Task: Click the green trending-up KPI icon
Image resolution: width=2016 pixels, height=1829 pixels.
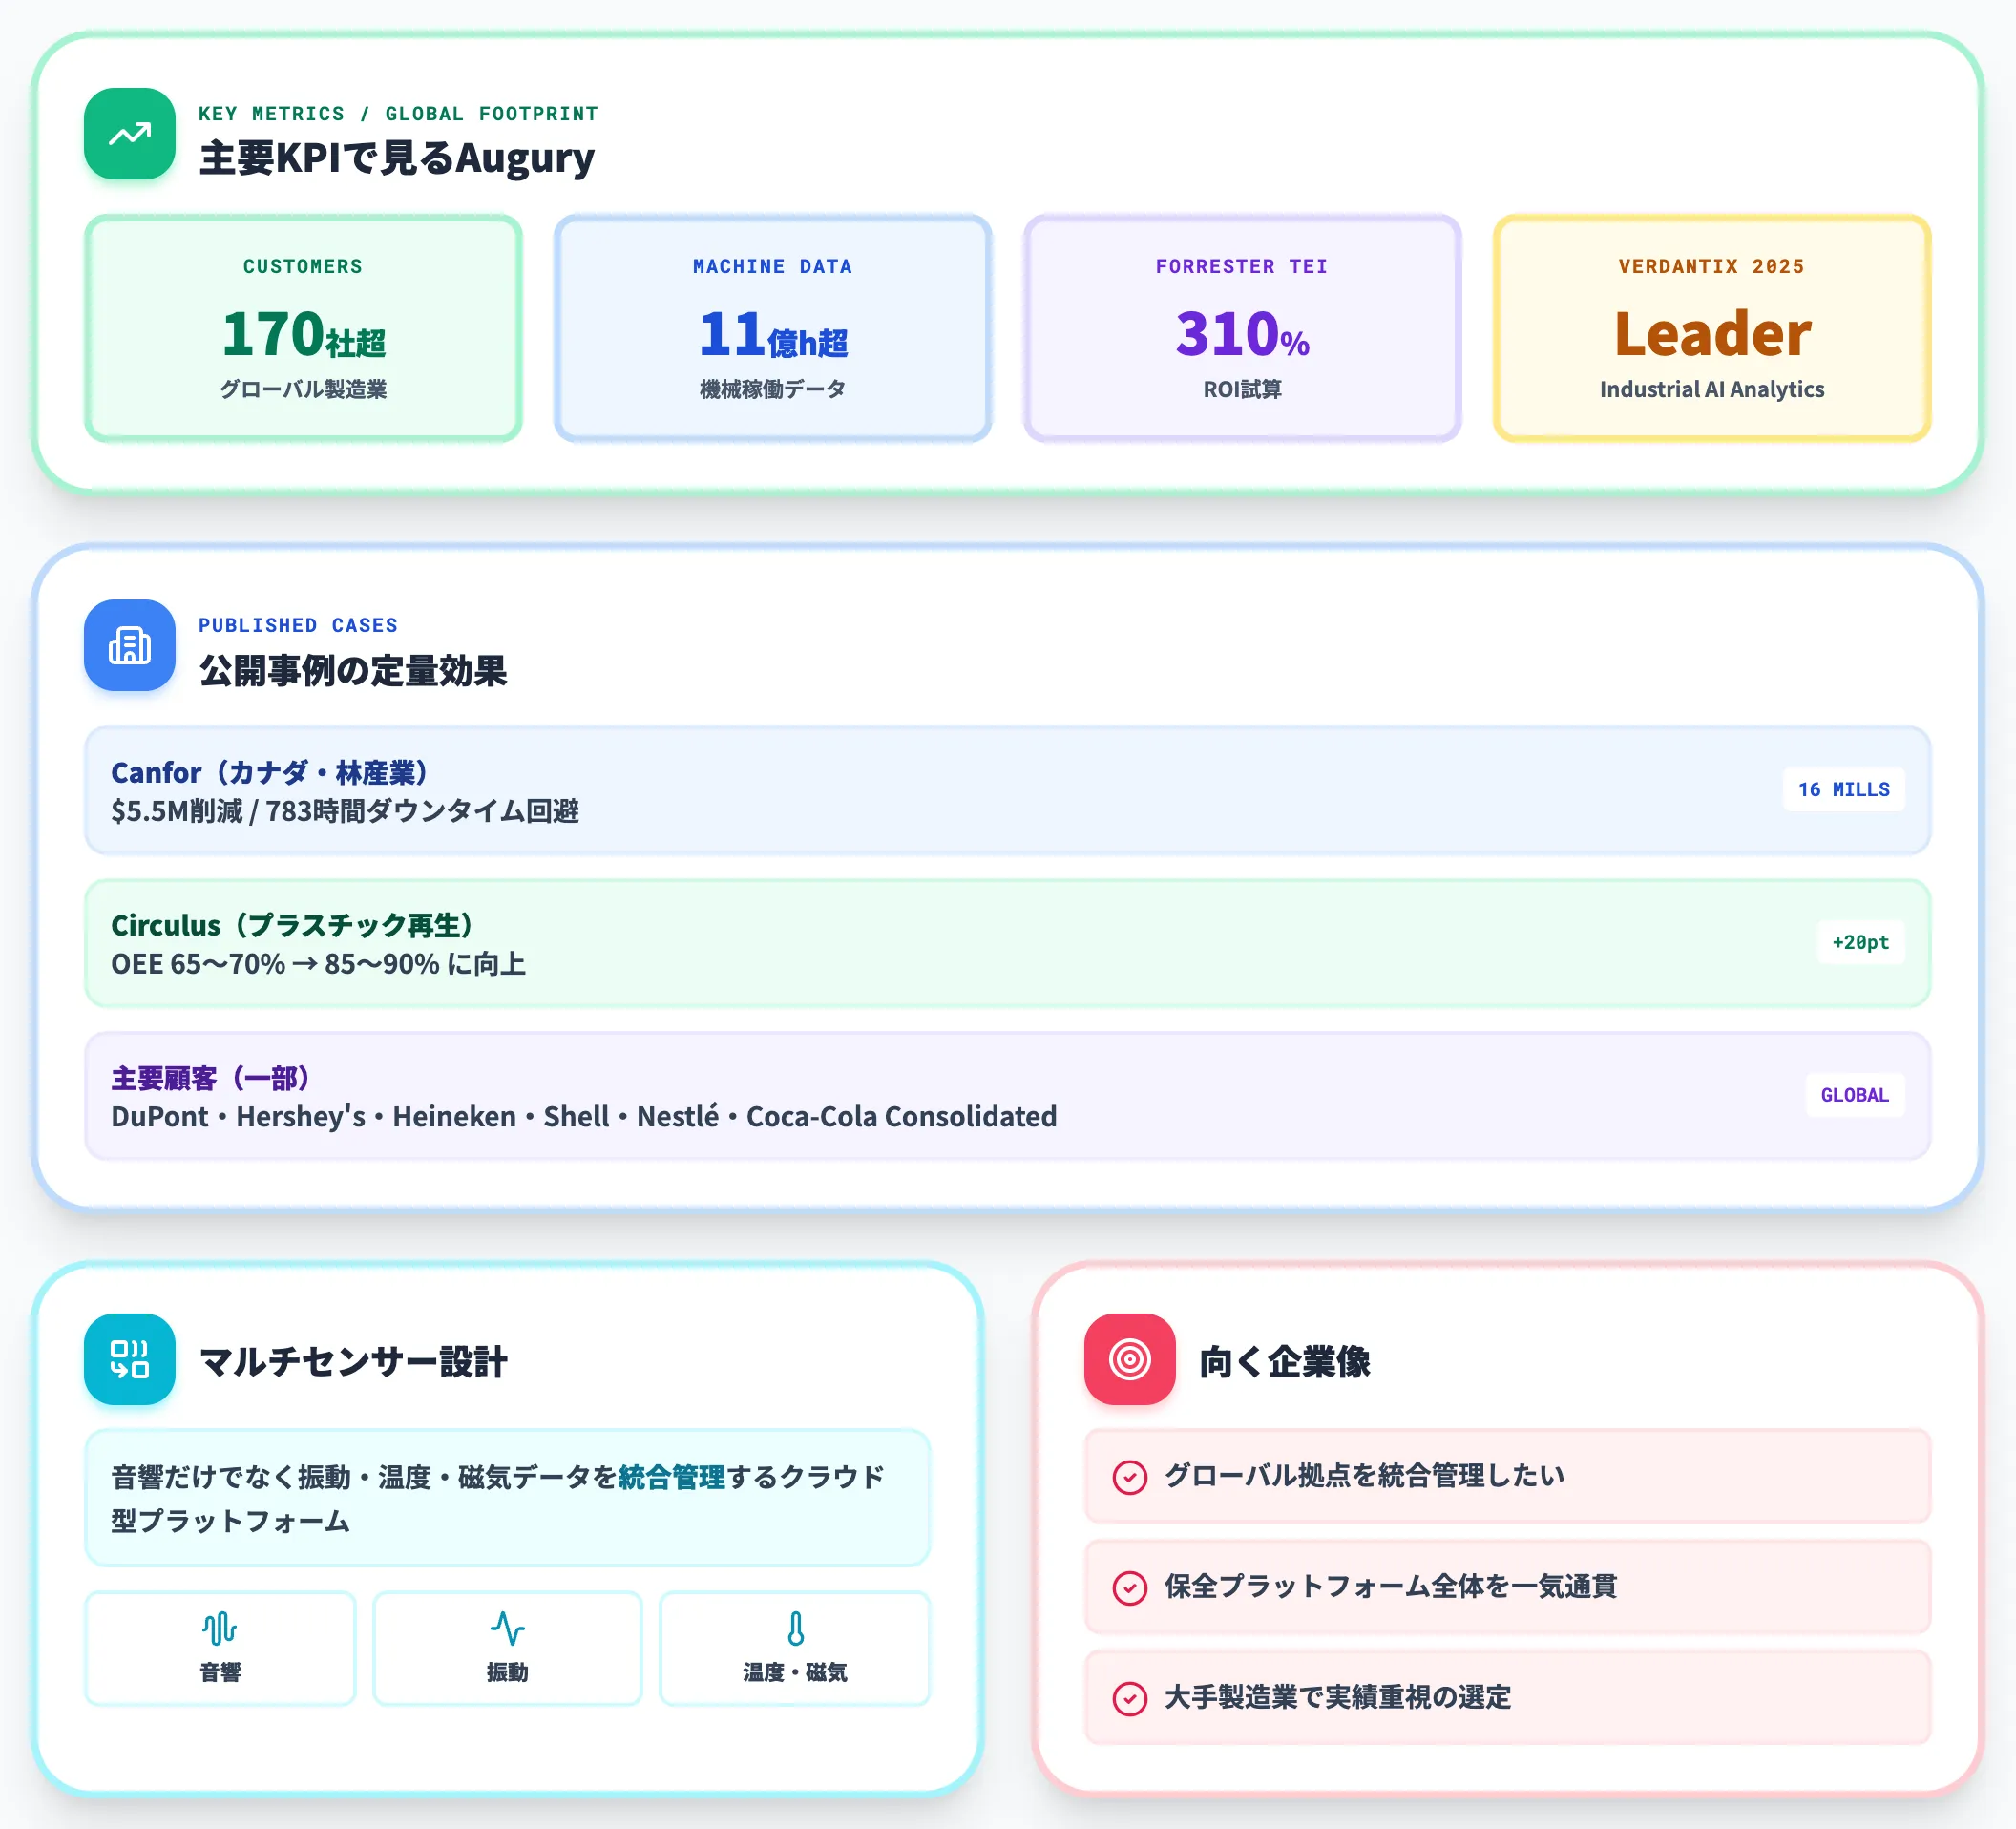Action: [x=130, y=134]
